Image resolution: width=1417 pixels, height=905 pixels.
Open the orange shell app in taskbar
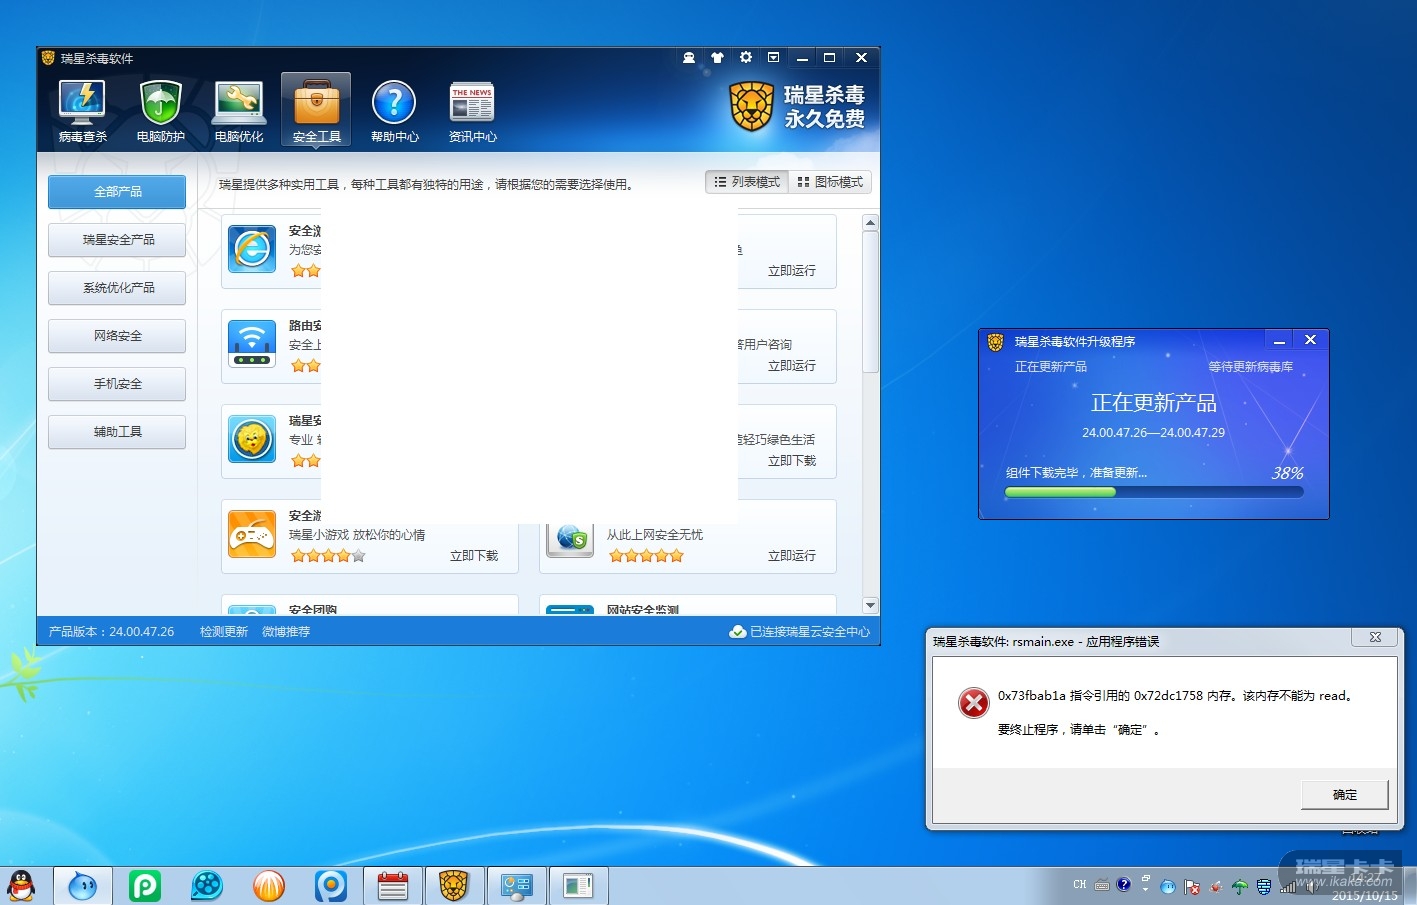269,886
